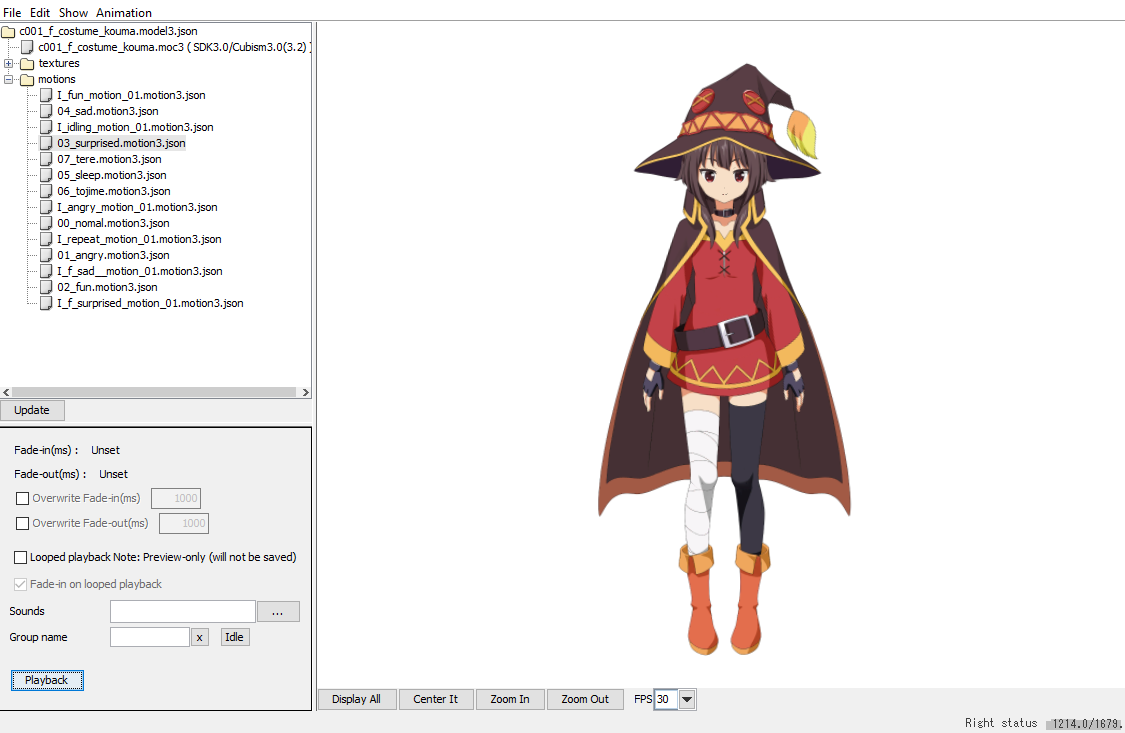Screen dimensions: 1125x733
Task: Click file icon of I_idling_motion_01.motion3.json
Action: (x=47, y=127)
